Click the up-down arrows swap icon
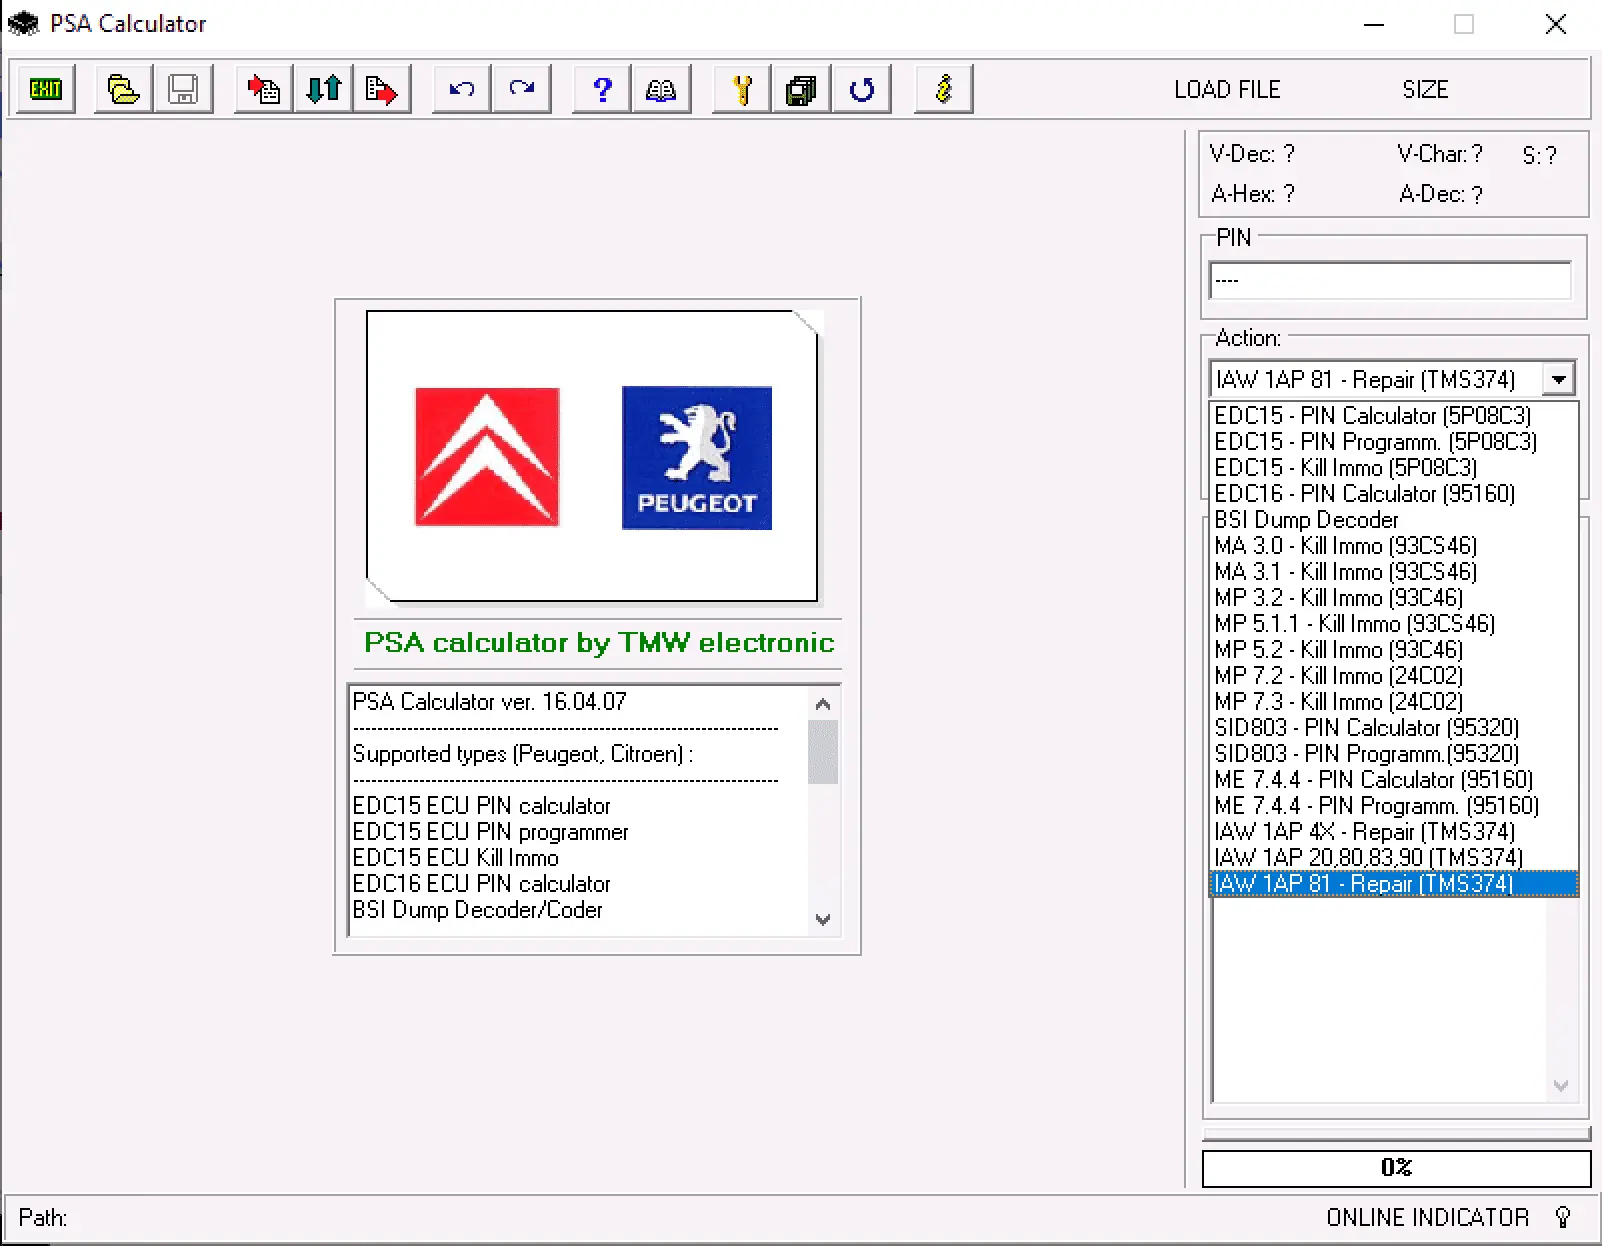Viewport: 1602px width, 1246px height. 323,90
